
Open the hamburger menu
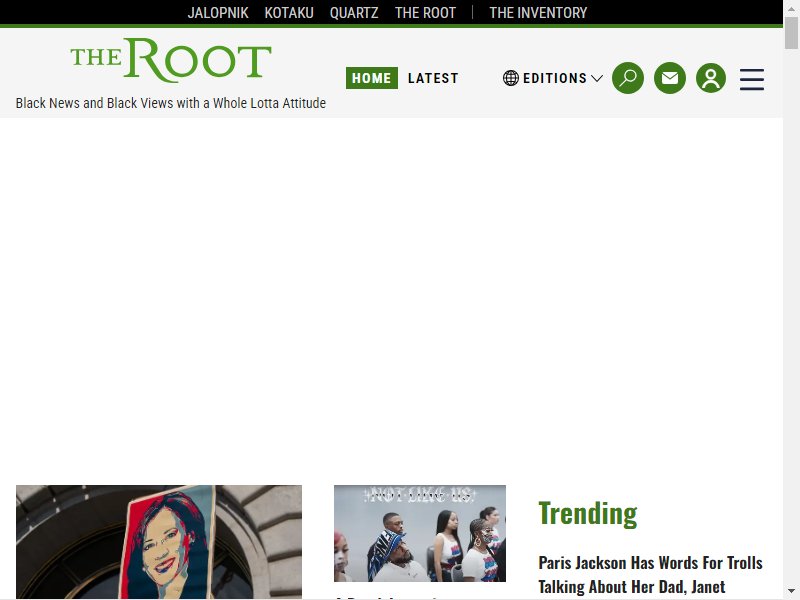[x=752, y=79]
